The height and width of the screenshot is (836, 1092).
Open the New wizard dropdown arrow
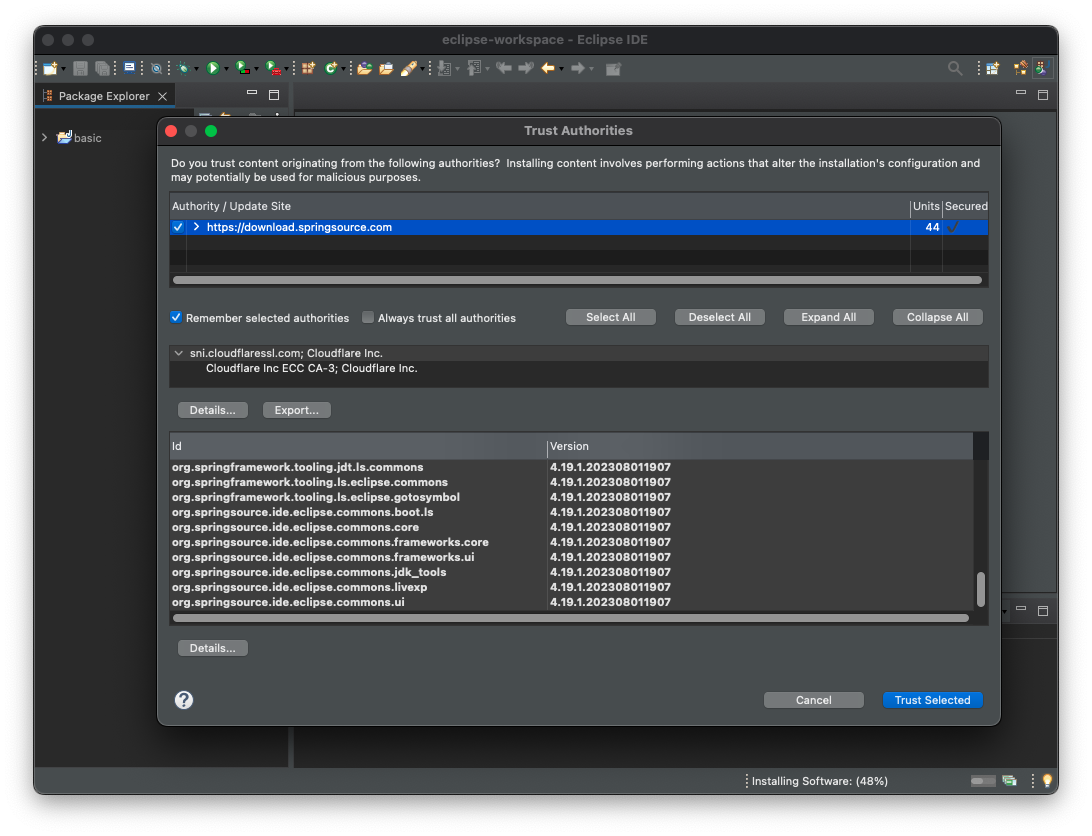pos(63,69)
